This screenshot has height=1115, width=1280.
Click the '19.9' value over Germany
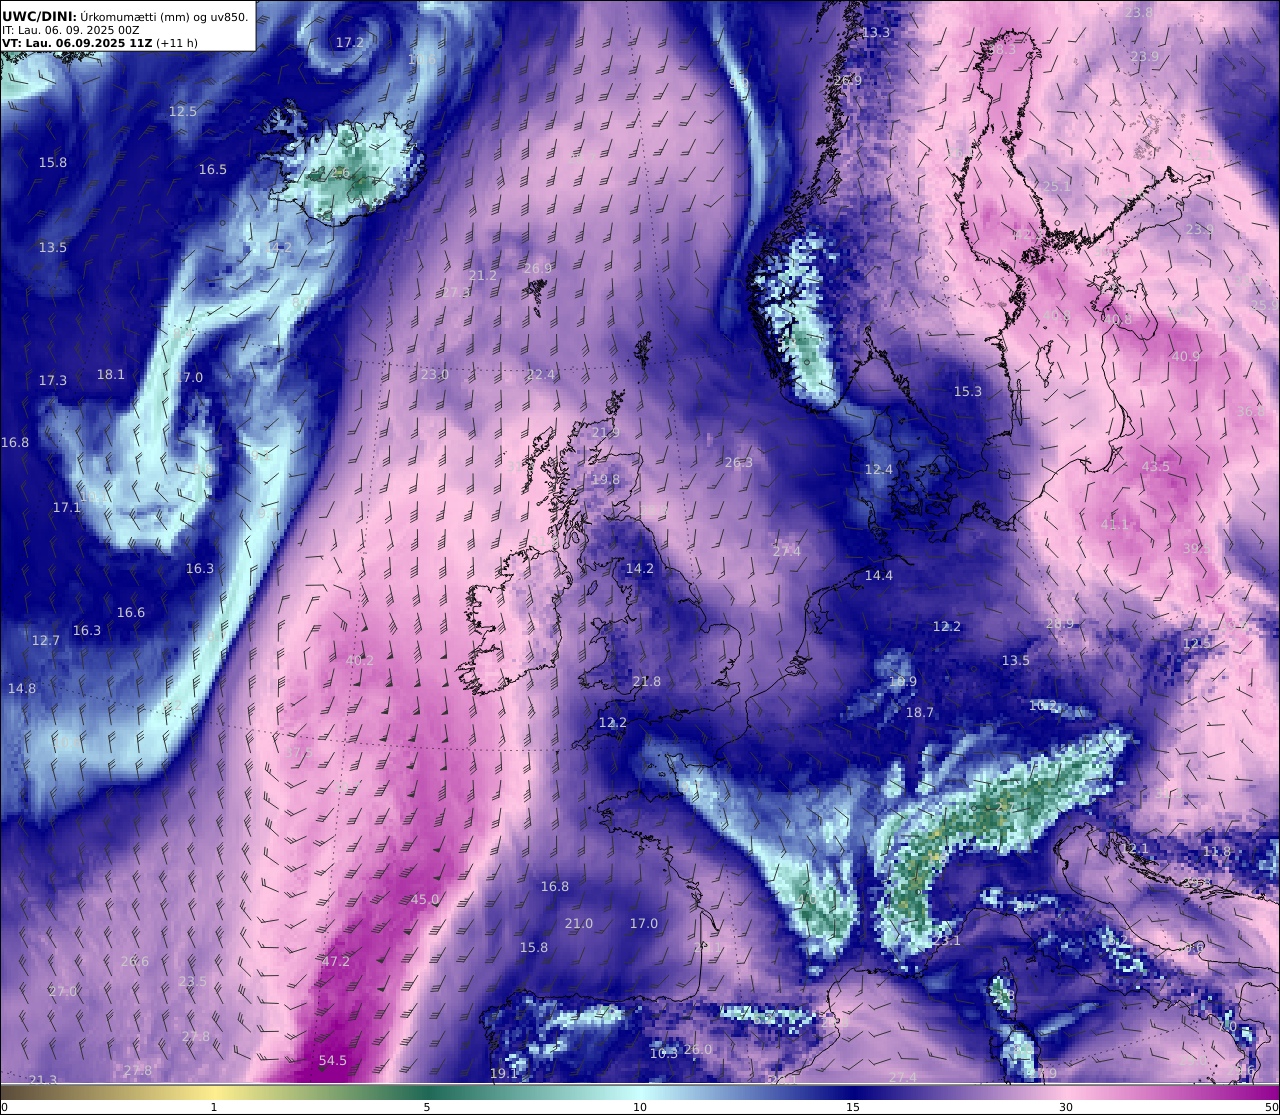[x=903, y=682]
